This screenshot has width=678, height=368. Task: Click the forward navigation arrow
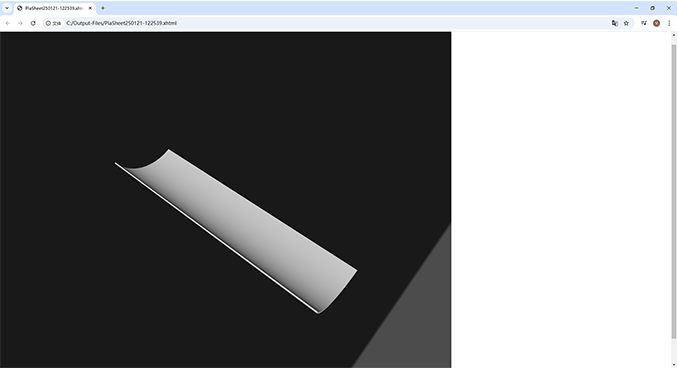(x=20, y=23)
